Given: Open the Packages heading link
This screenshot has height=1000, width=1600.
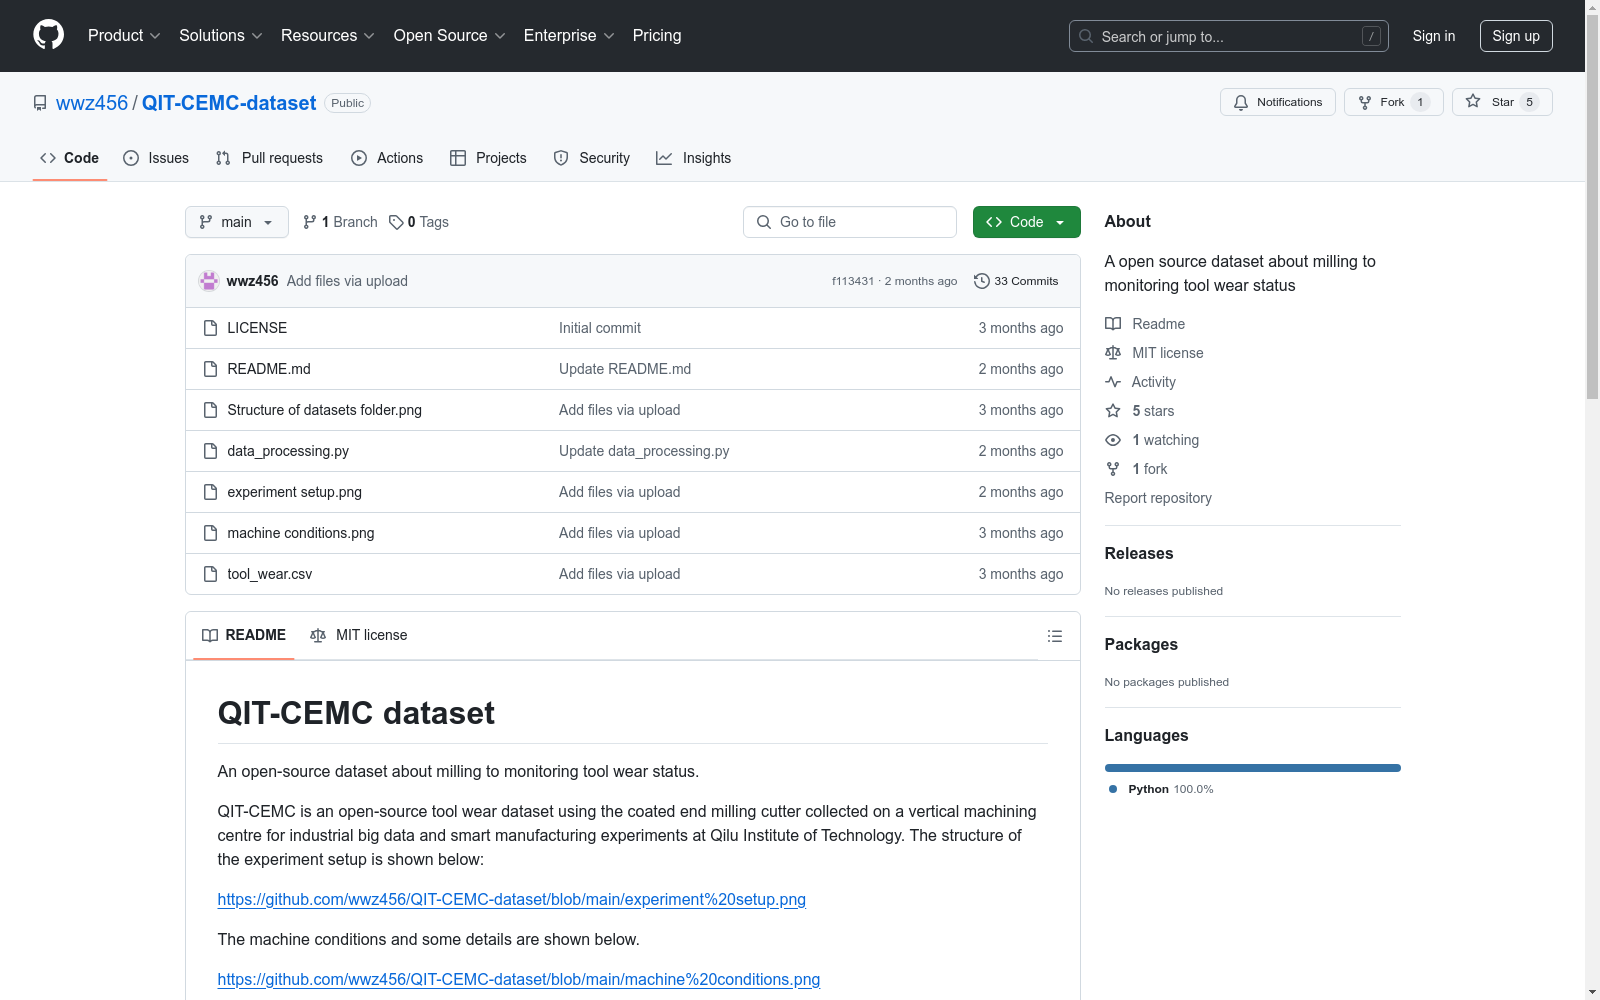Looking at the screenshot, I should point(1141,645).
